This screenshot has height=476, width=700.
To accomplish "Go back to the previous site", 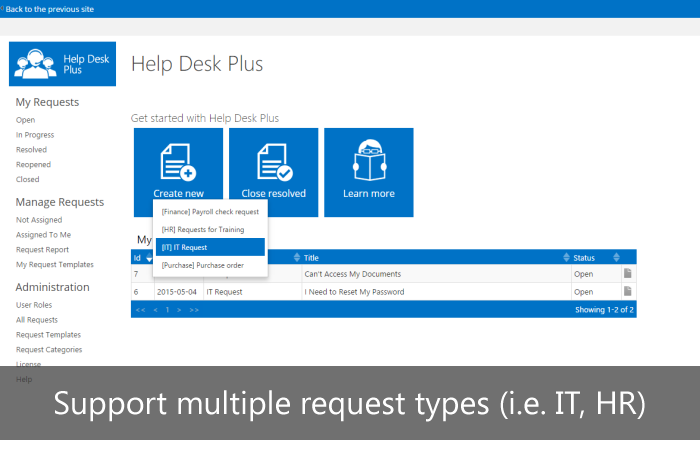I will coord(50,9).
